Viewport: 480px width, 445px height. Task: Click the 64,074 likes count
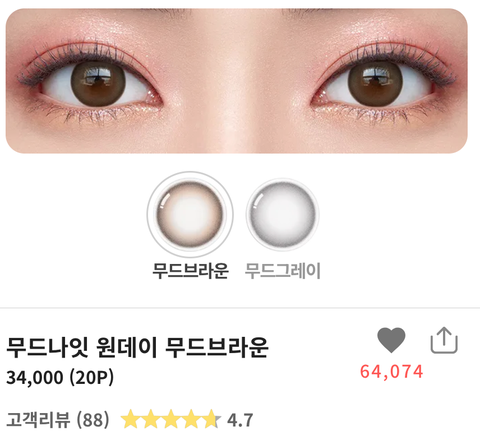click(x=391, y=372)
